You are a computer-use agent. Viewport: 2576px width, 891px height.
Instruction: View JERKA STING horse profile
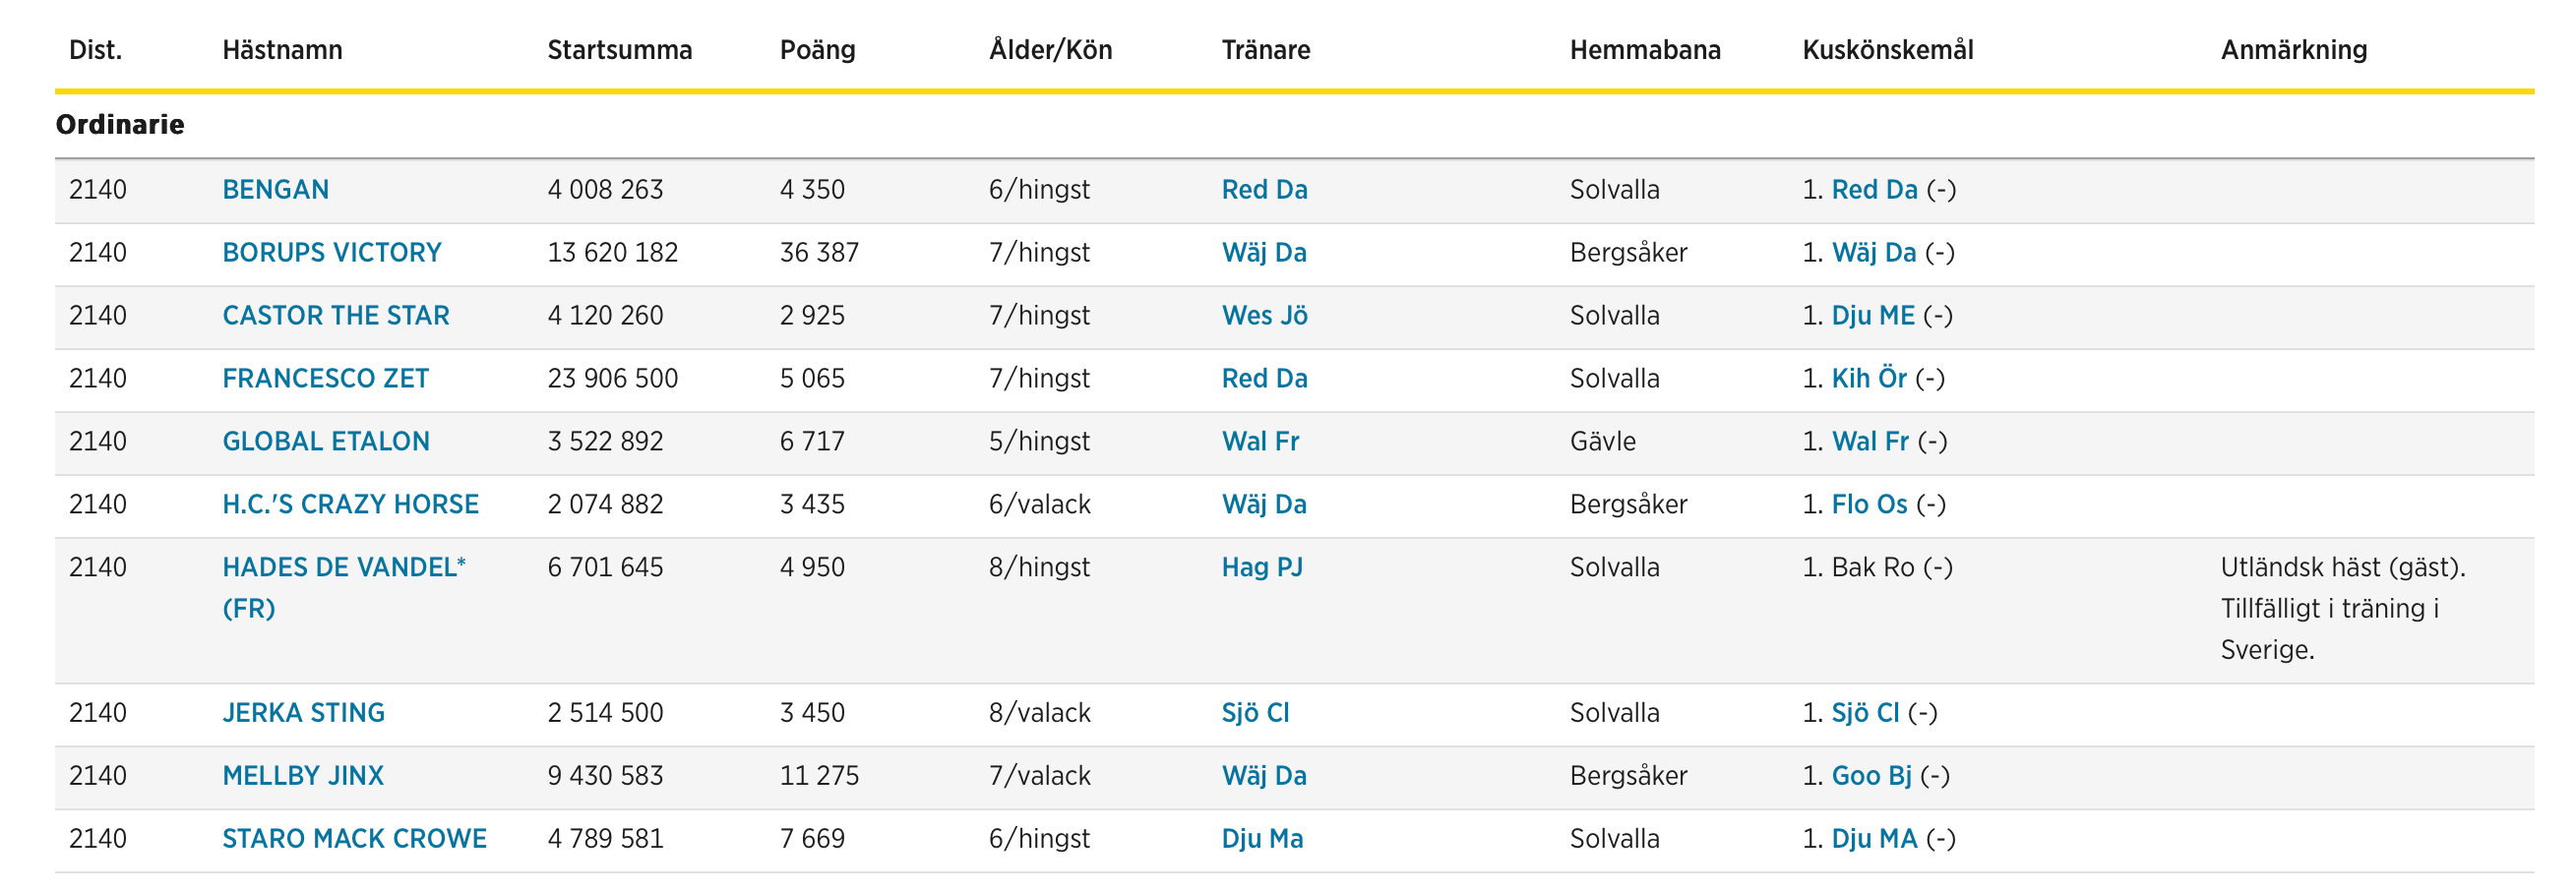click(303, 712)
